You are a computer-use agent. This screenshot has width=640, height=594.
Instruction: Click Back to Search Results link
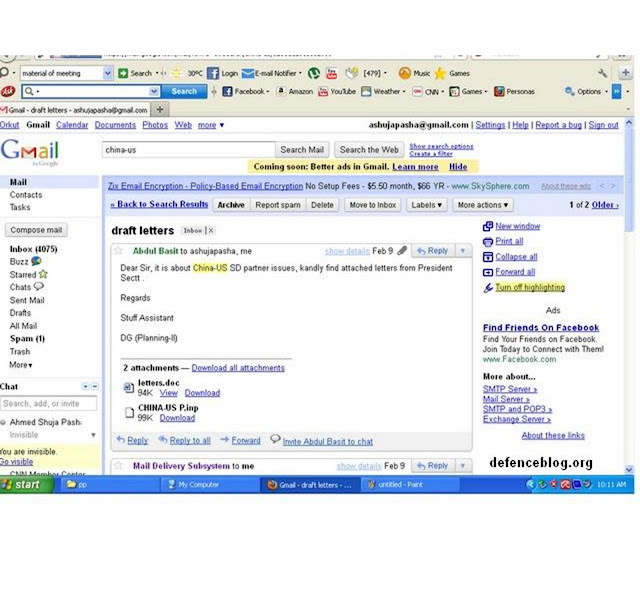(x=159, y=204)
